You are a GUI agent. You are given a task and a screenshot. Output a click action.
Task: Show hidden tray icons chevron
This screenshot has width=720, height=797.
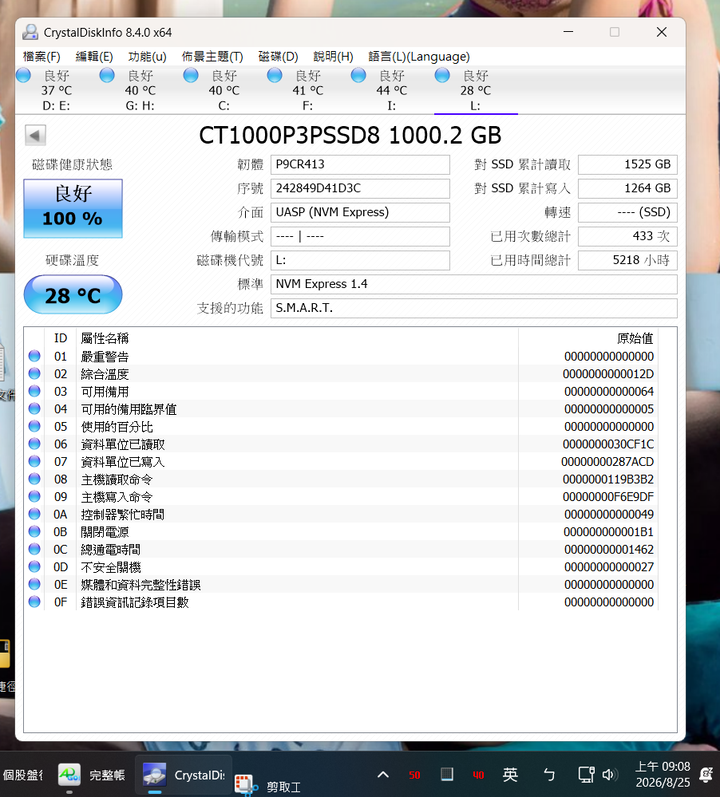point(383,775)
